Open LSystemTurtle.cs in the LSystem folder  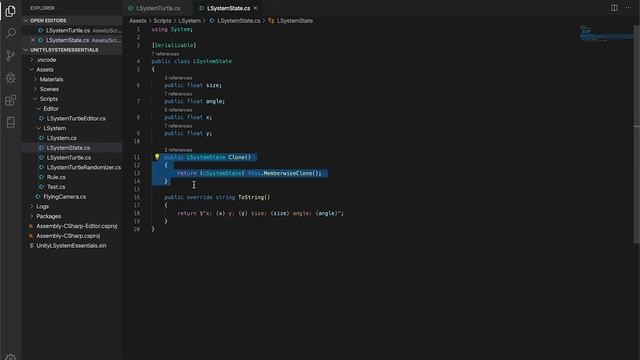click(69, 158)
